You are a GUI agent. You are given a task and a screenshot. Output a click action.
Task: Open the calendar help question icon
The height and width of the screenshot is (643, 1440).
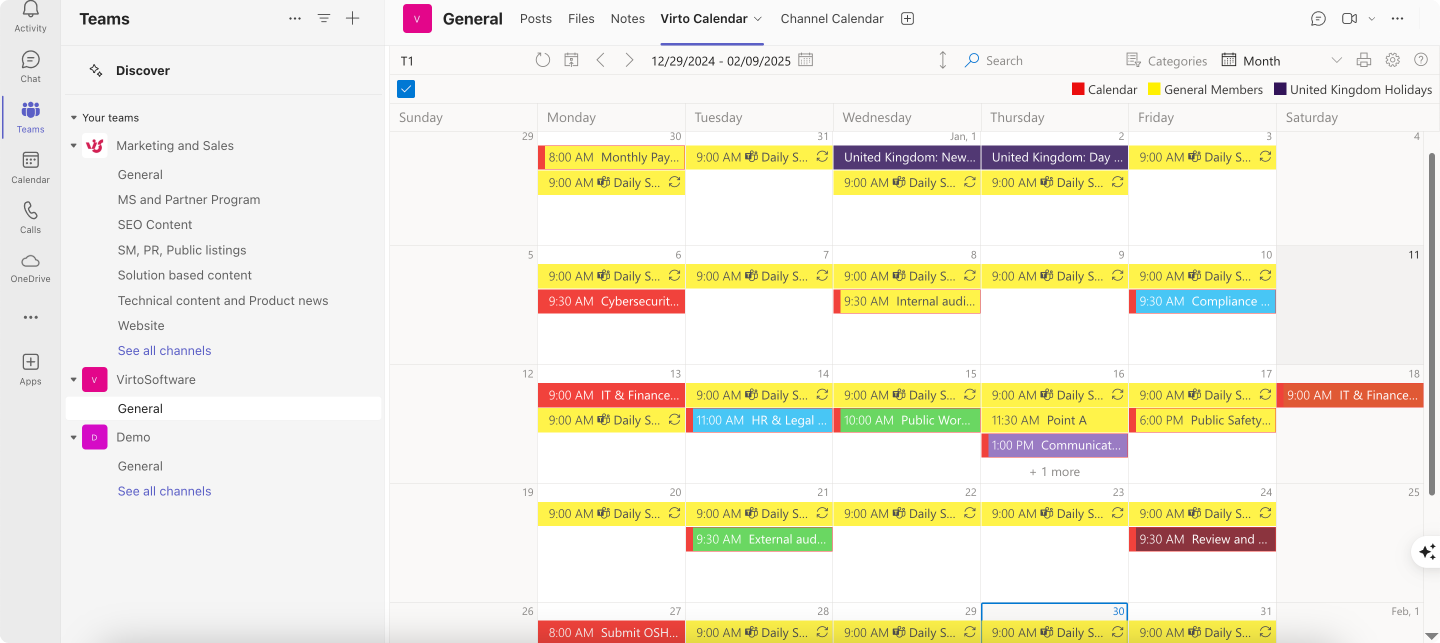(x=1420, y=60)
